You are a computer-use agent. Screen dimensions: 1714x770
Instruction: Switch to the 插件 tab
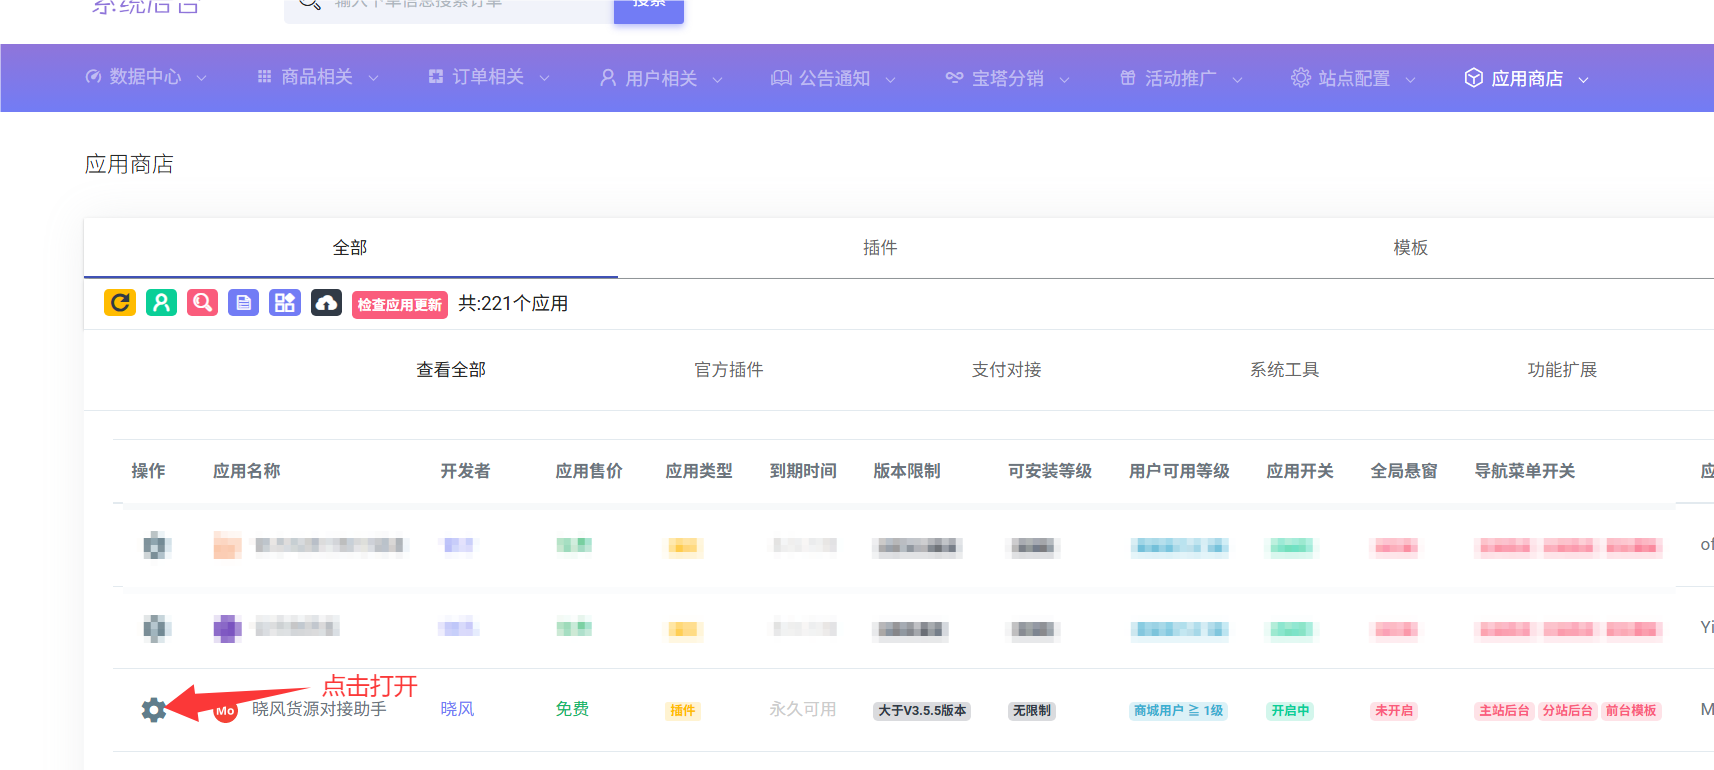pos(880,248)
